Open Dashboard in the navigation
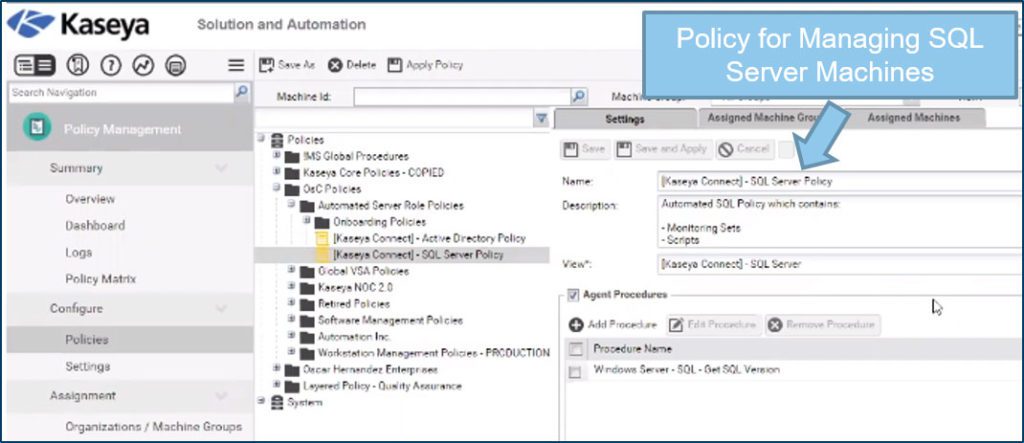This screenshot has width=1024, height=443. pos(95,226)
